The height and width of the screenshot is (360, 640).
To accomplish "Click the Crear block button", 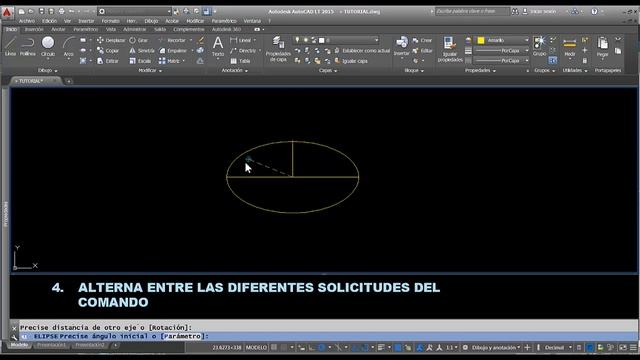I will tap(422, 40).
